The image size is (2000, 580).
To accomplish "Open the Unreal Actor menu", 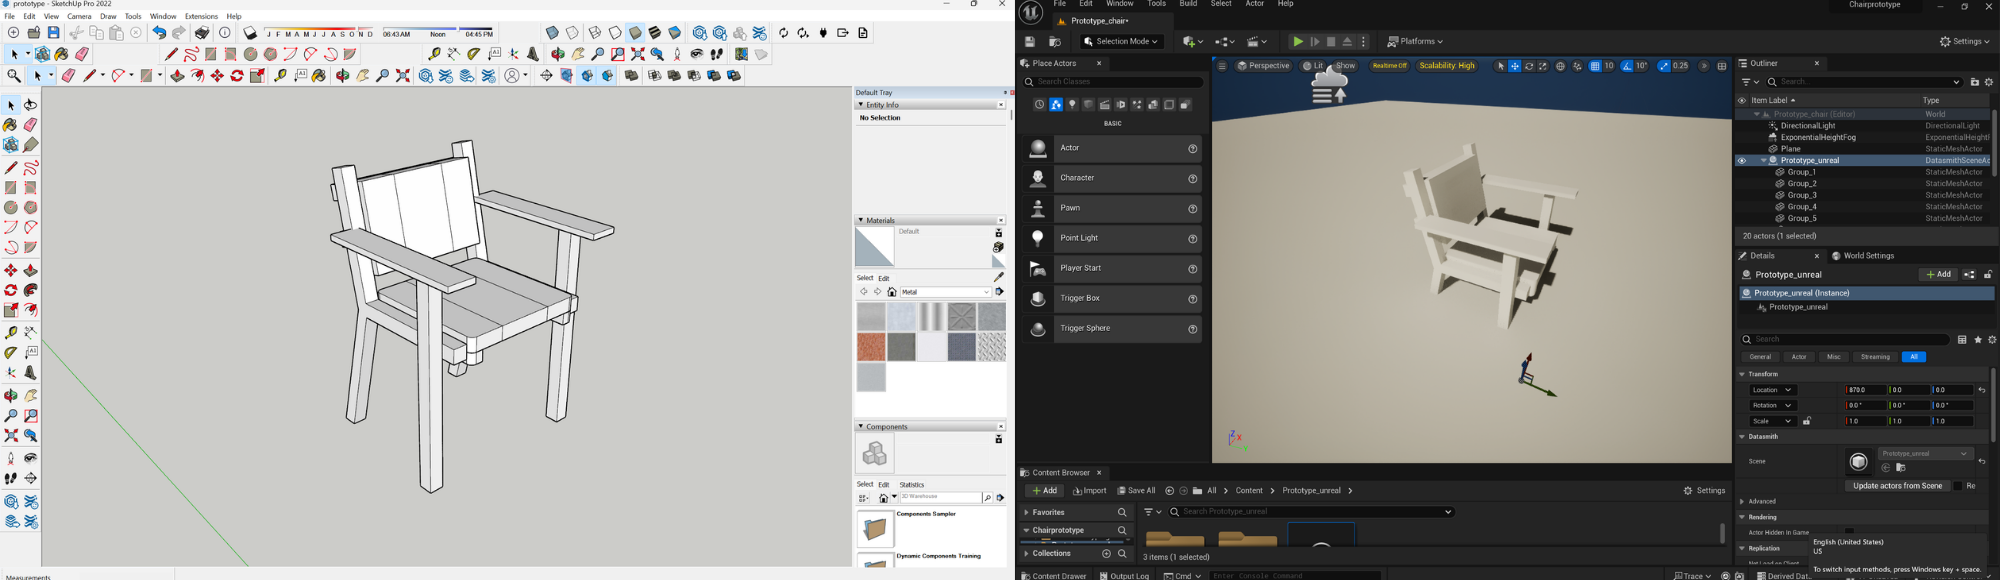I will (1254, 4).
